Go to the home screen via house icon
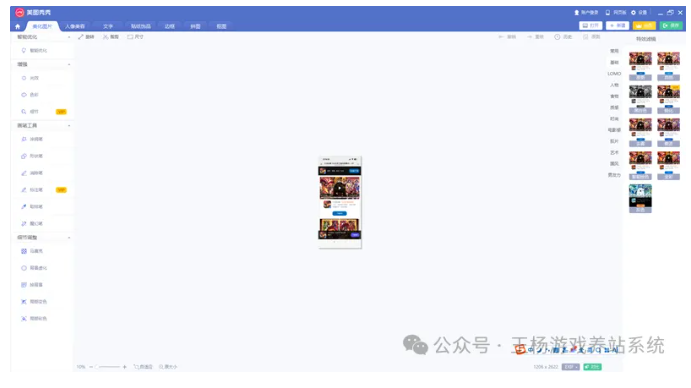The width and height of the screenshot is (691, 388). point(18,26)
